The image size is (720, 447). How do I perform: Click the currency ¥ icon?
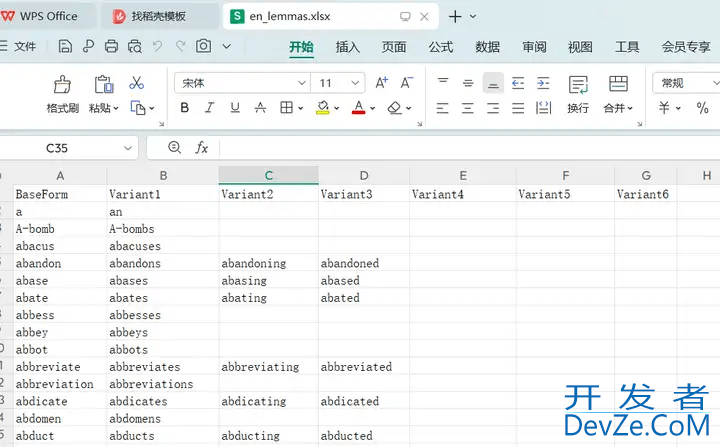[664, 108]
